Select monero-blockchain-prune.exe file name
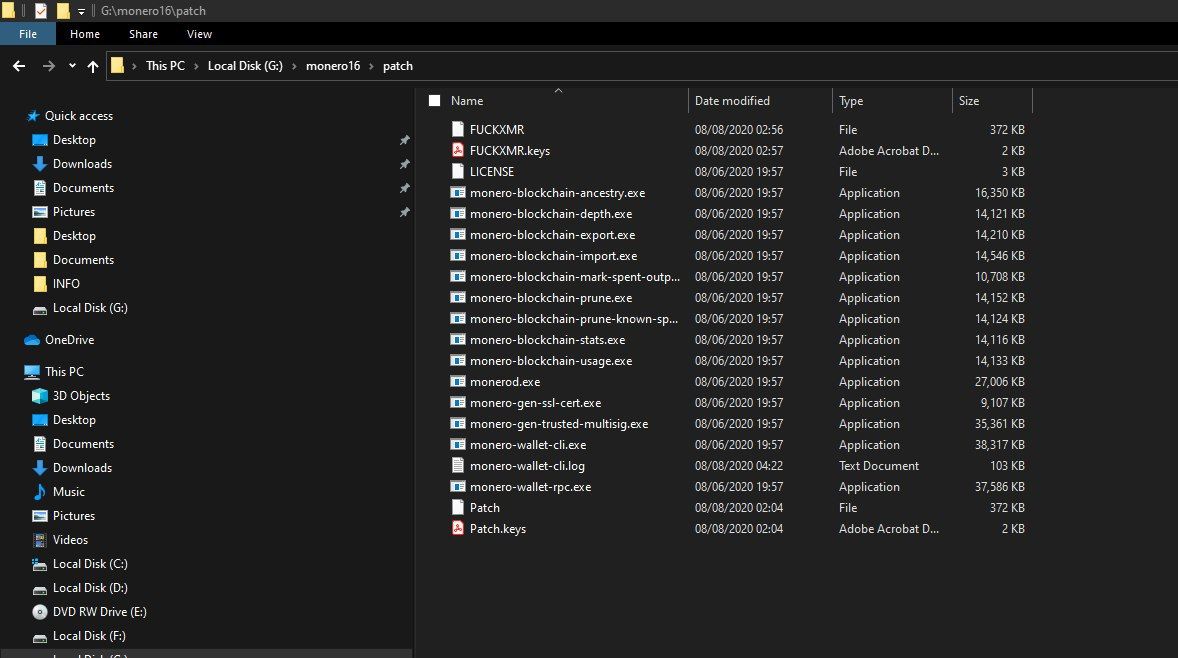The image size is (1178, 658). (x=551, y=298)
